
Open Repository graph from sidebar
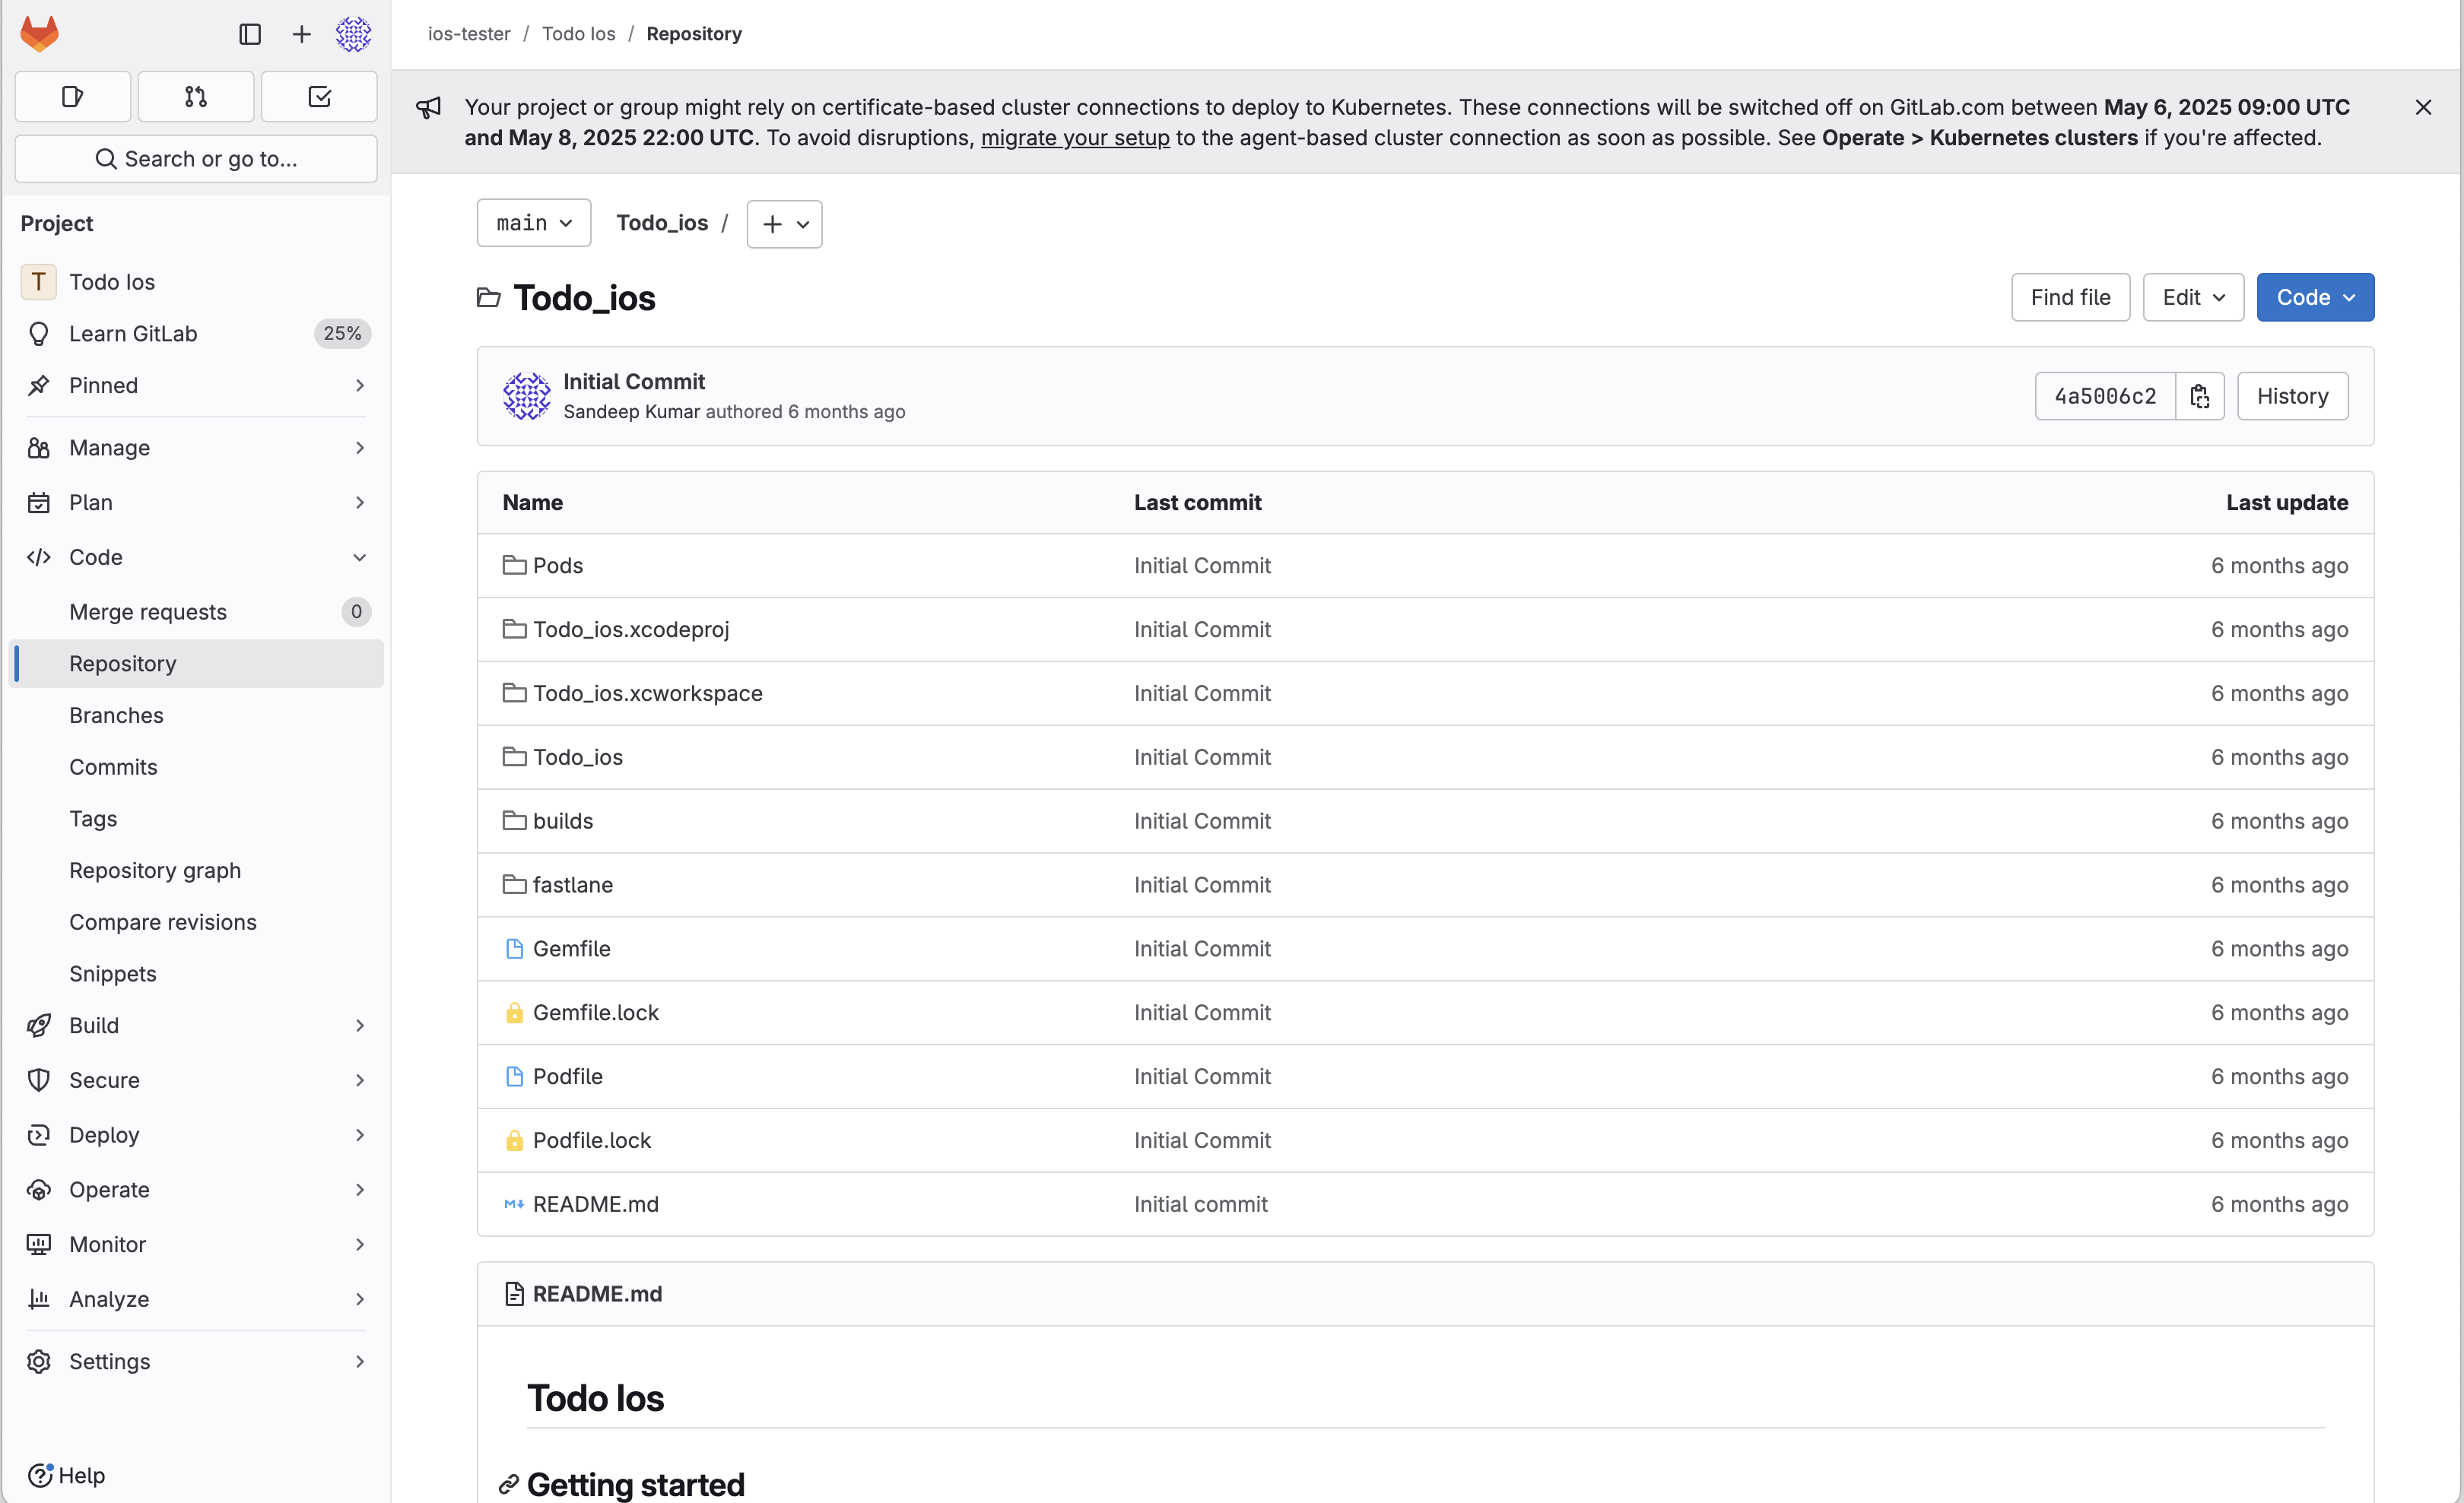(196, 870)
